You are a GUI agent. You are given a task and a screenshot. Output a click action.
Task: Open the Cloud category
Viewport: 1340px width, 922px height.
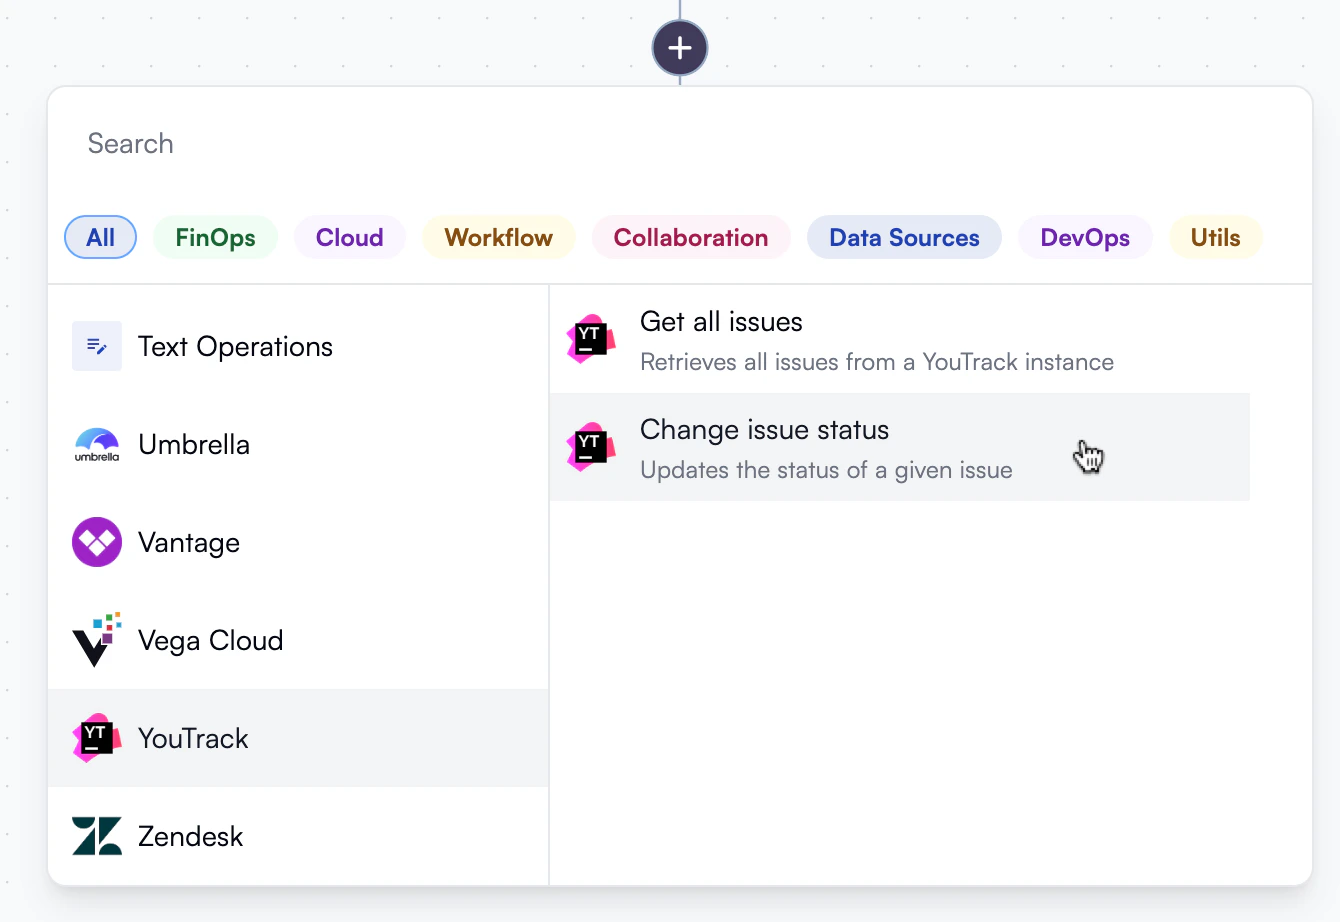(x=349, y=237)
